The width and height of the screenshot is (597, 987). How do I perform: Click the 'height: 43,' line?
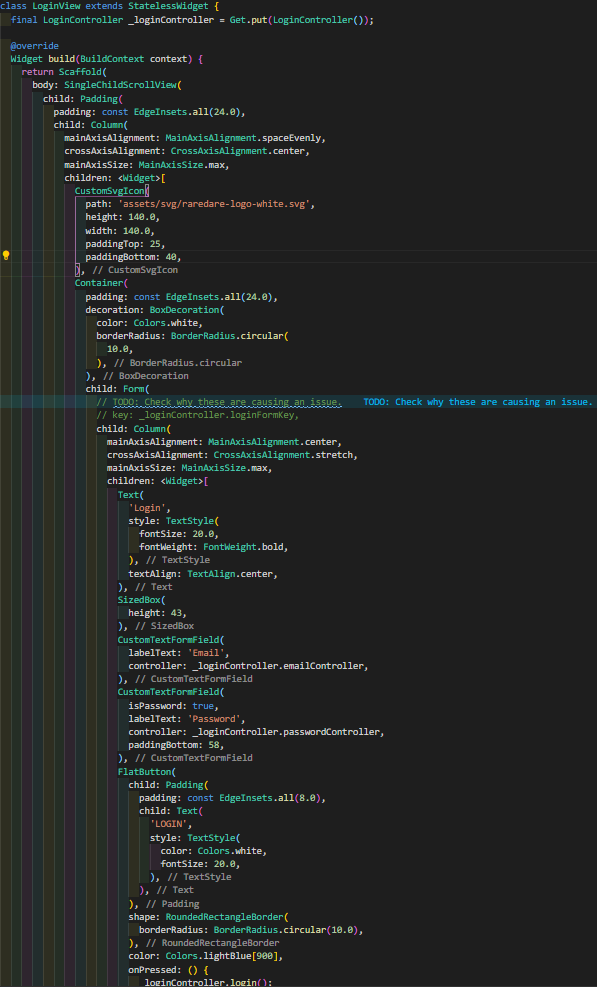157,613
